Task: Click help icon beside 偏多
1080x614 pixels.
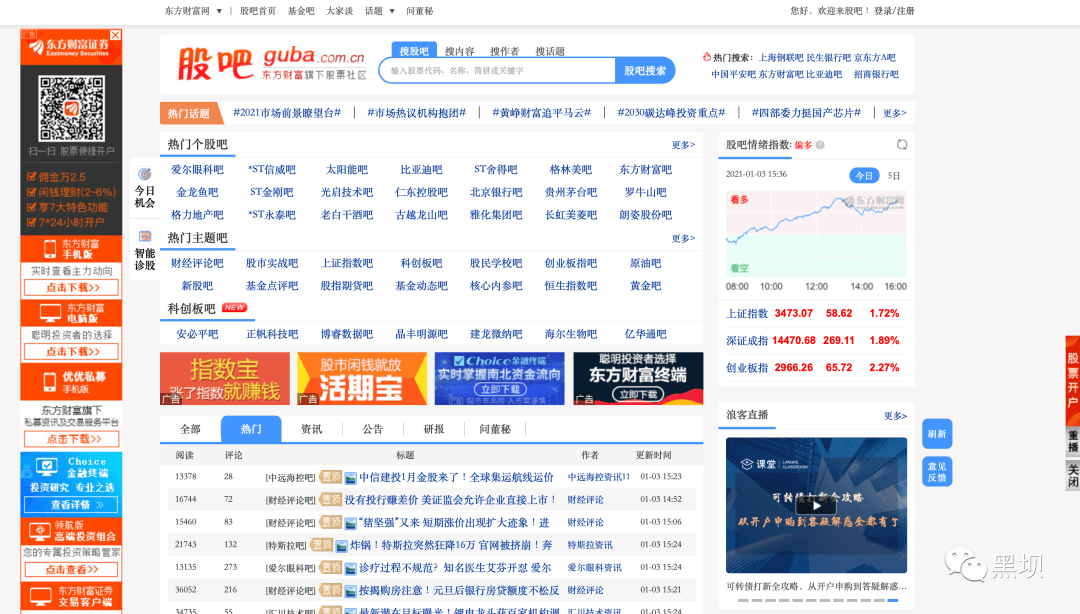Action: point(820,145)
